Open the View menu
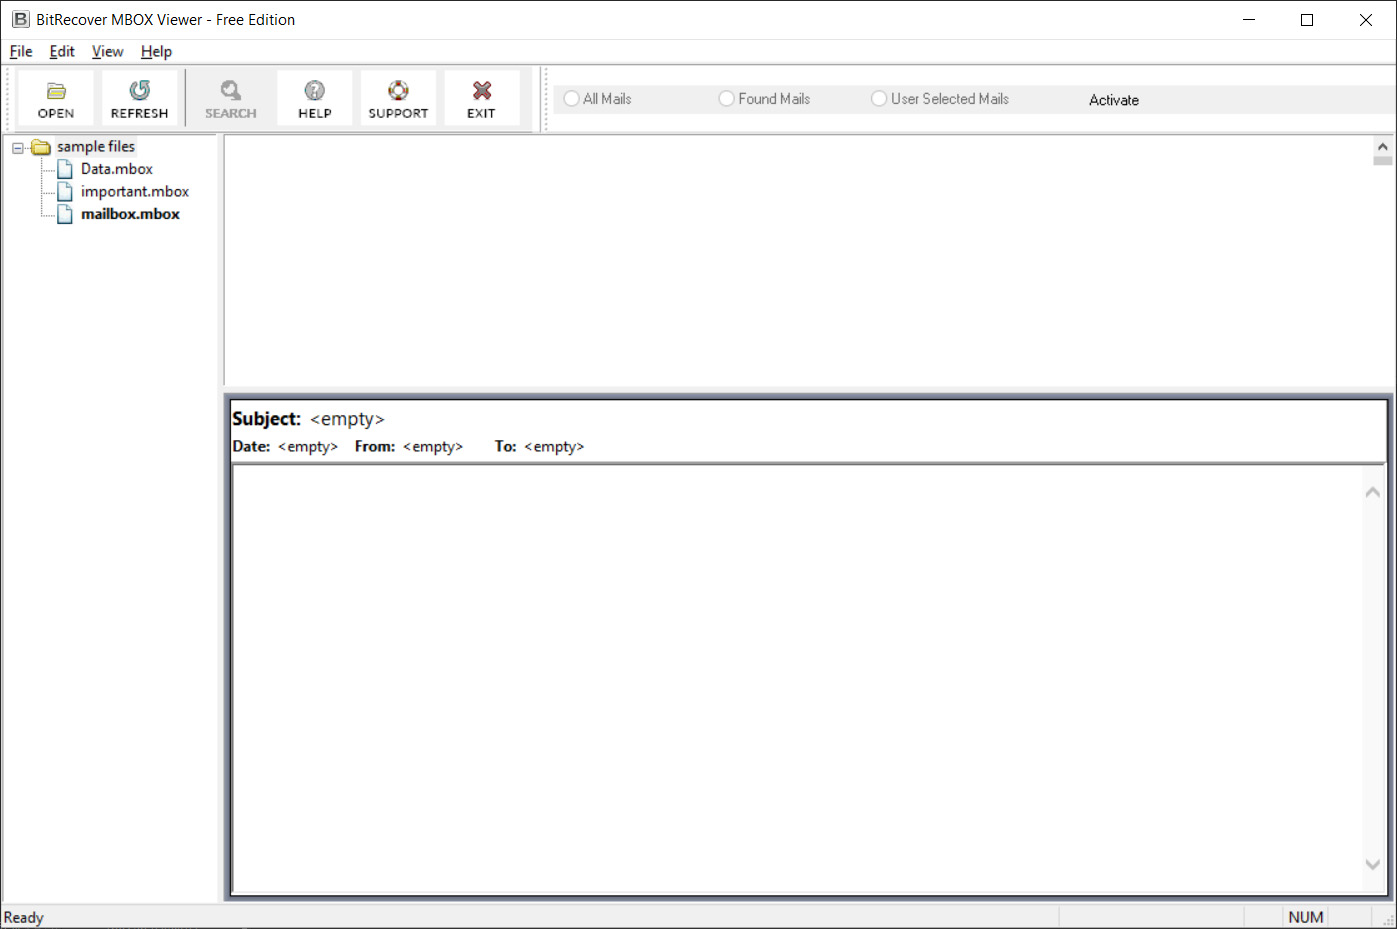The width and height of the screenshot is (1397, 929). tap(107, 51)
